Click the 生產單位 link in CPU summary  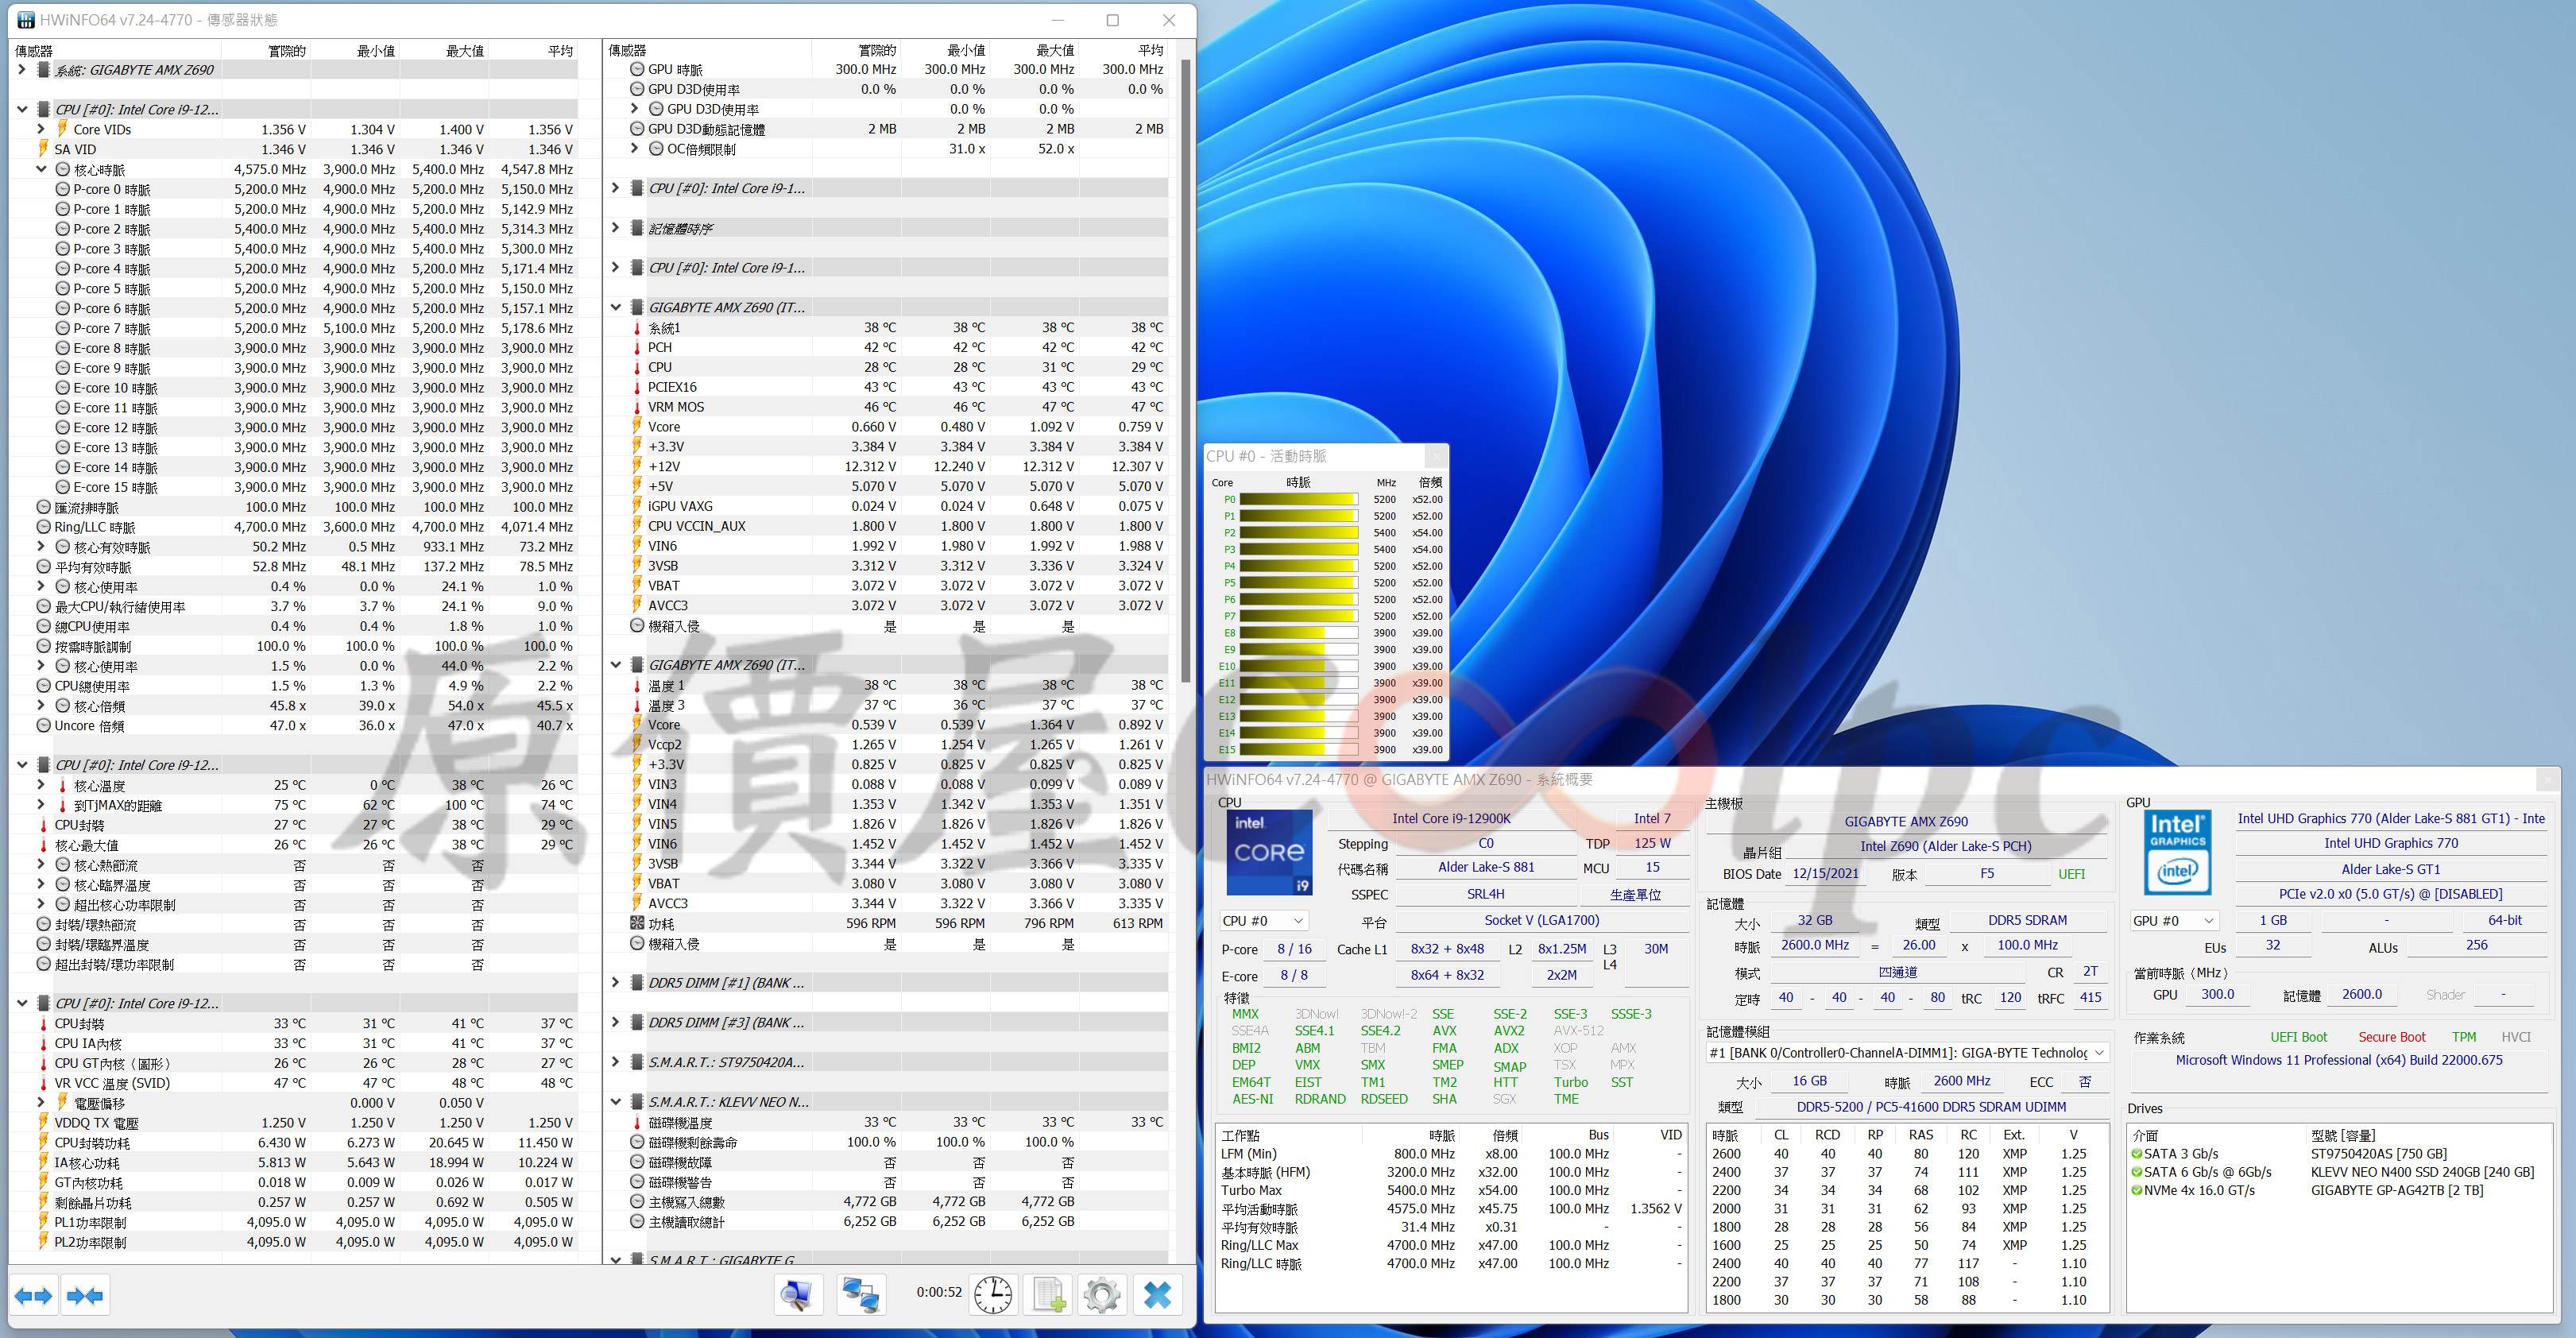[x=1635, y=895]
